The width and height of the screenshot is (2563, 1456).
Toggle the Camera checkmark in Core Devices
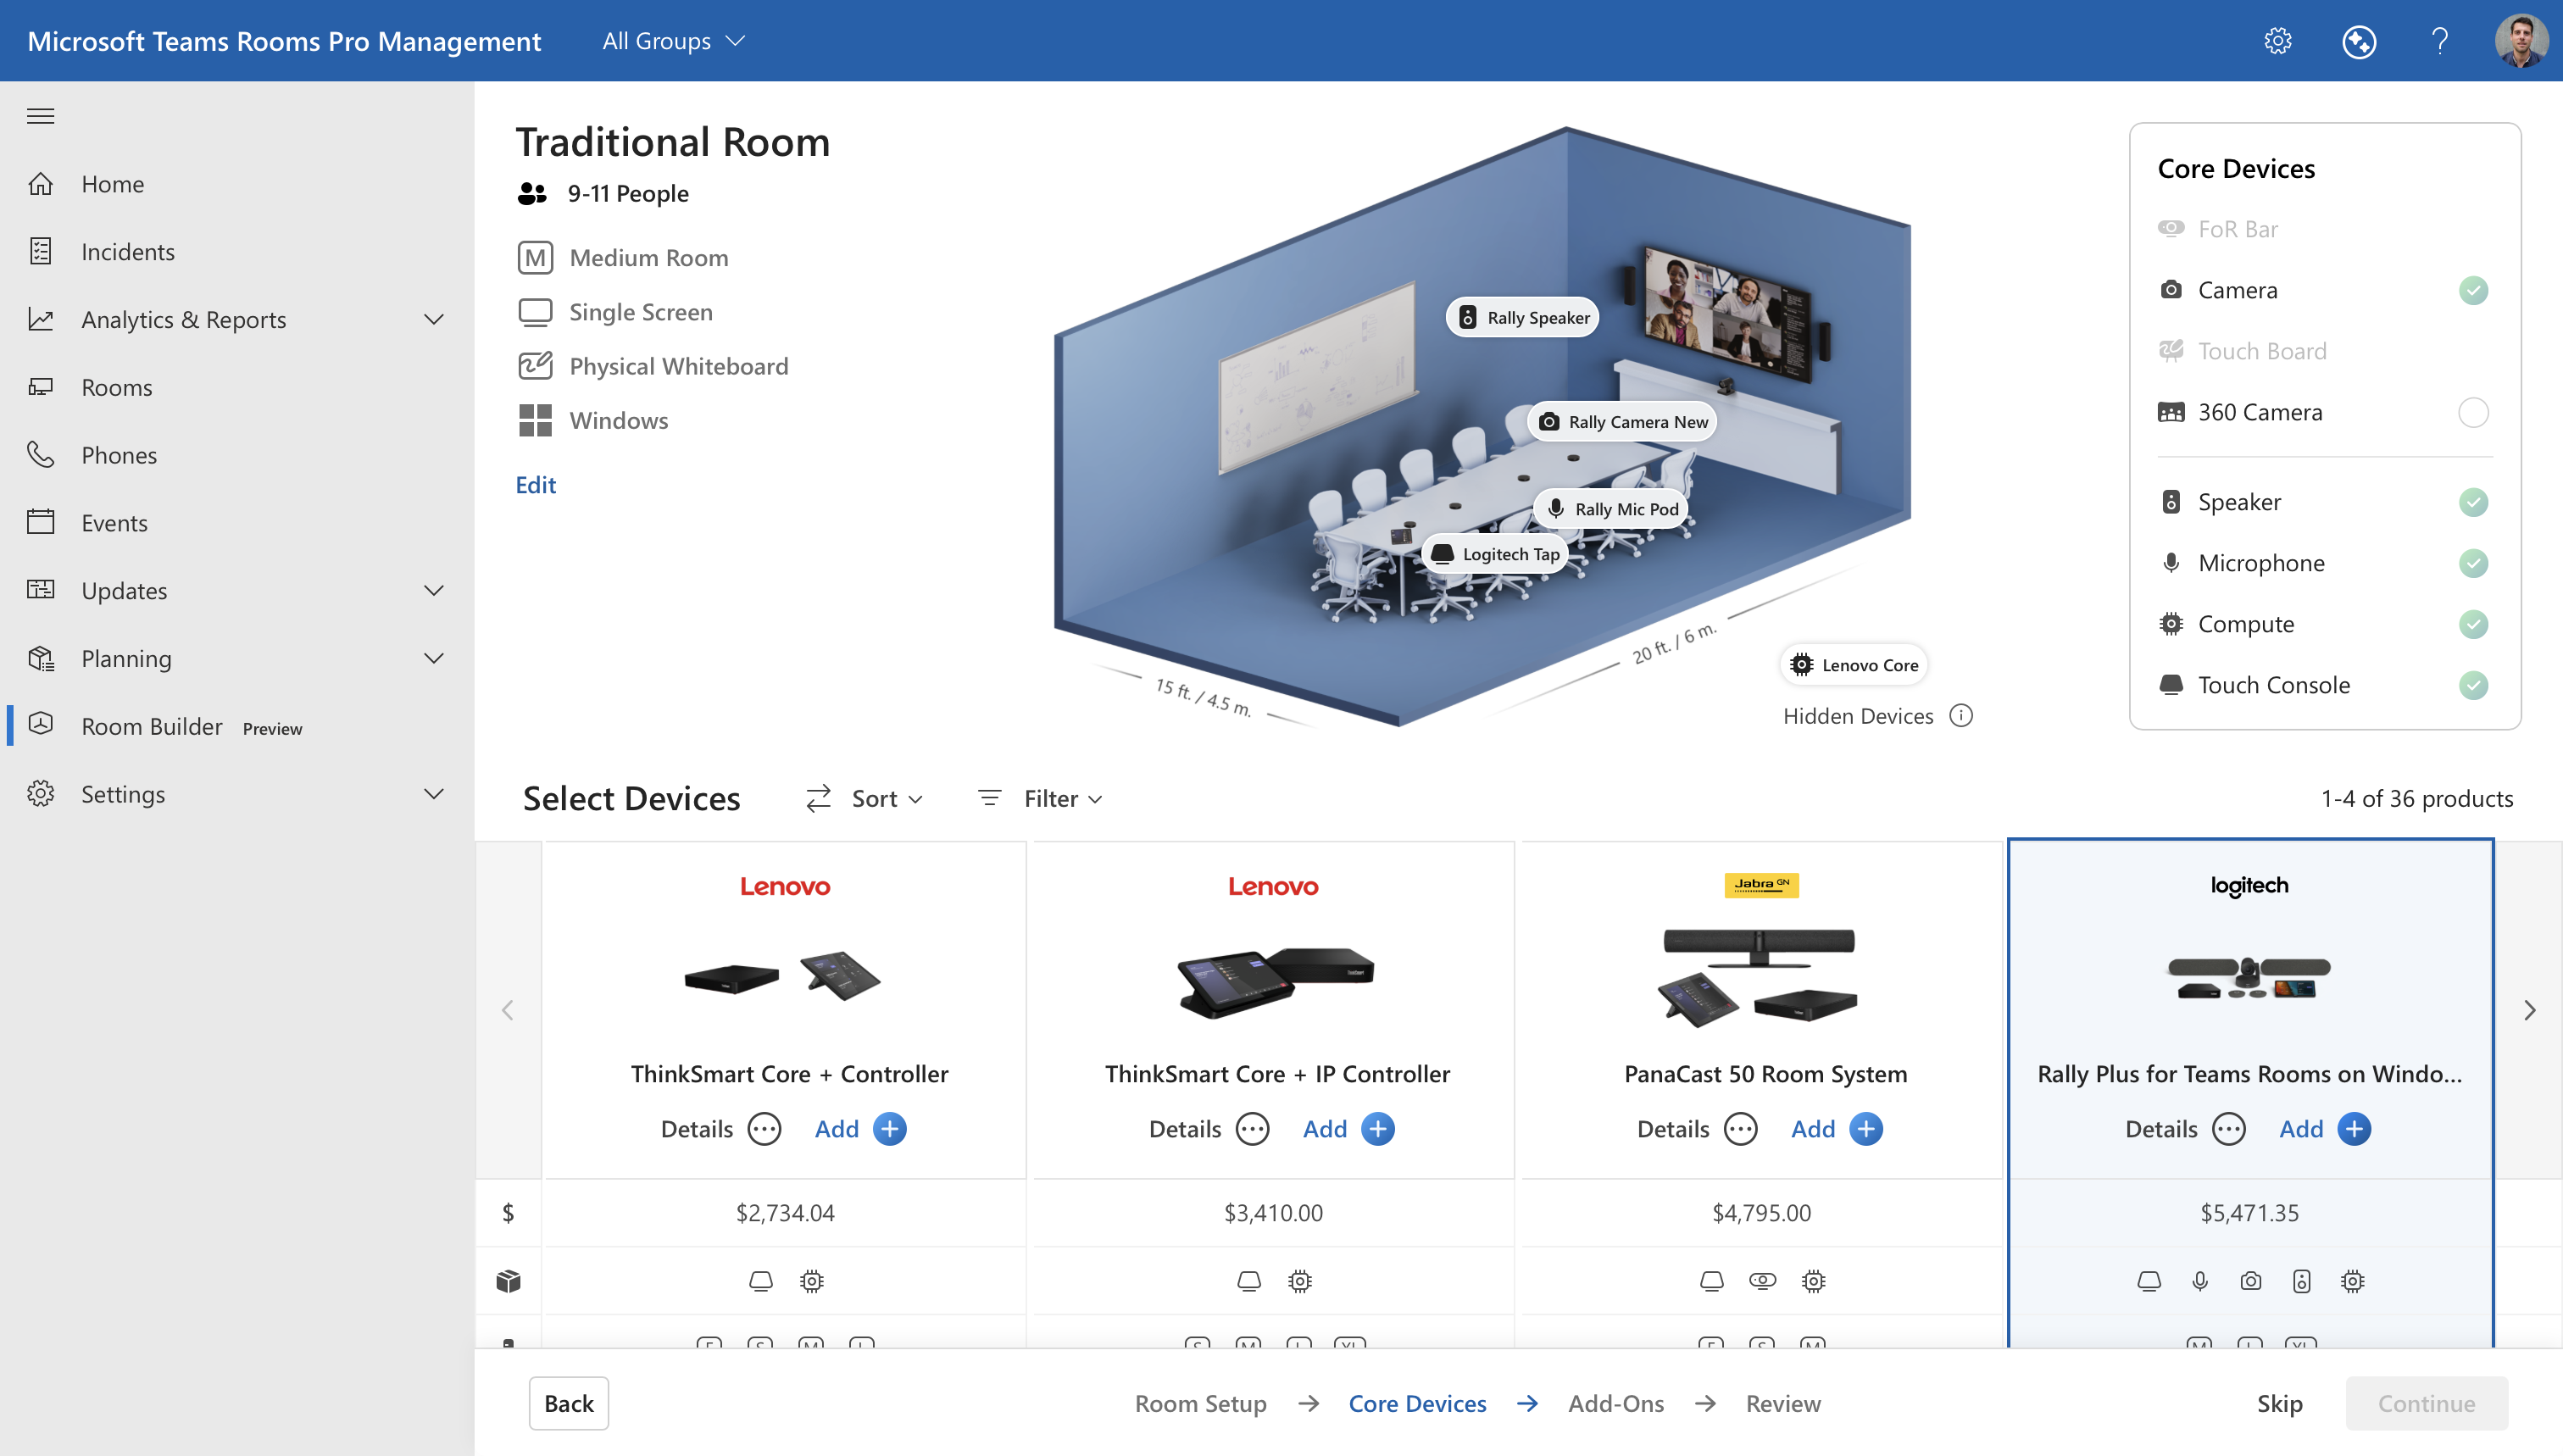(2473, 290)
